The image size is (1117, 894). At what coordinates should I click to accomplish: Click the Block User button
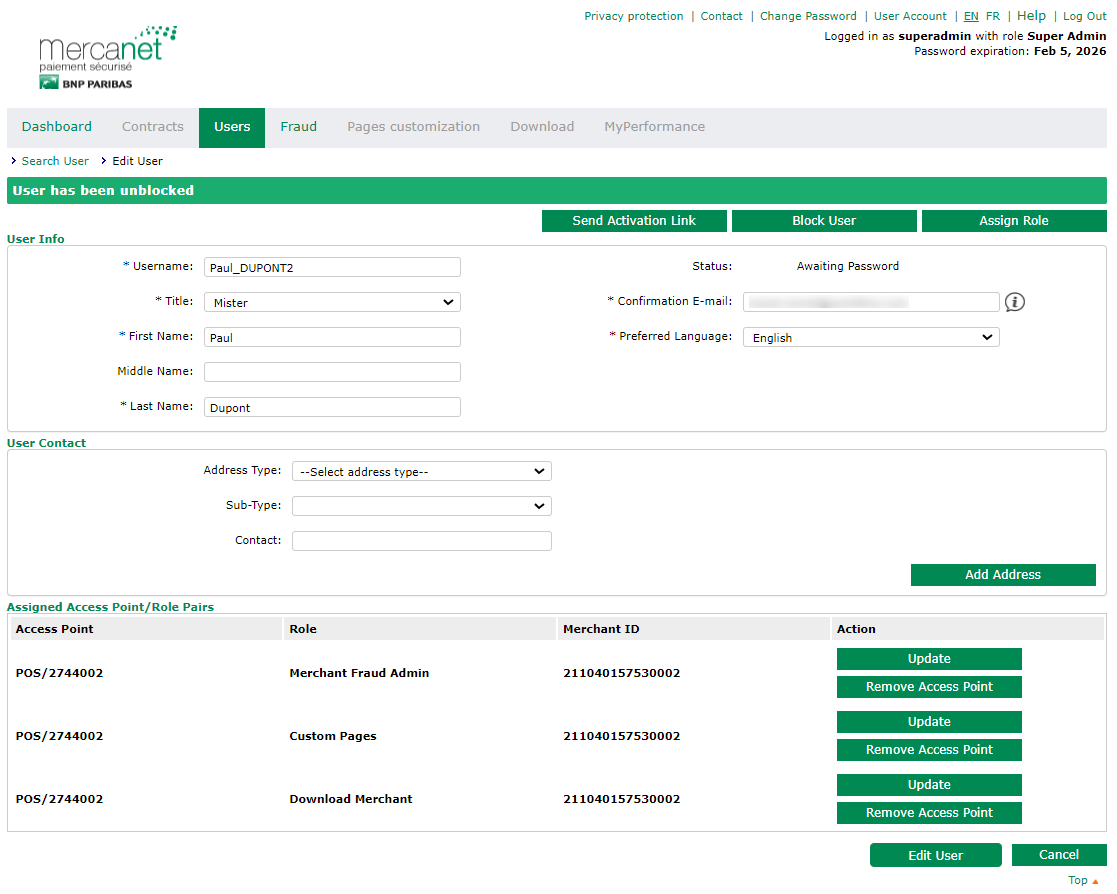pyautogui.click(x=824, y=221)
